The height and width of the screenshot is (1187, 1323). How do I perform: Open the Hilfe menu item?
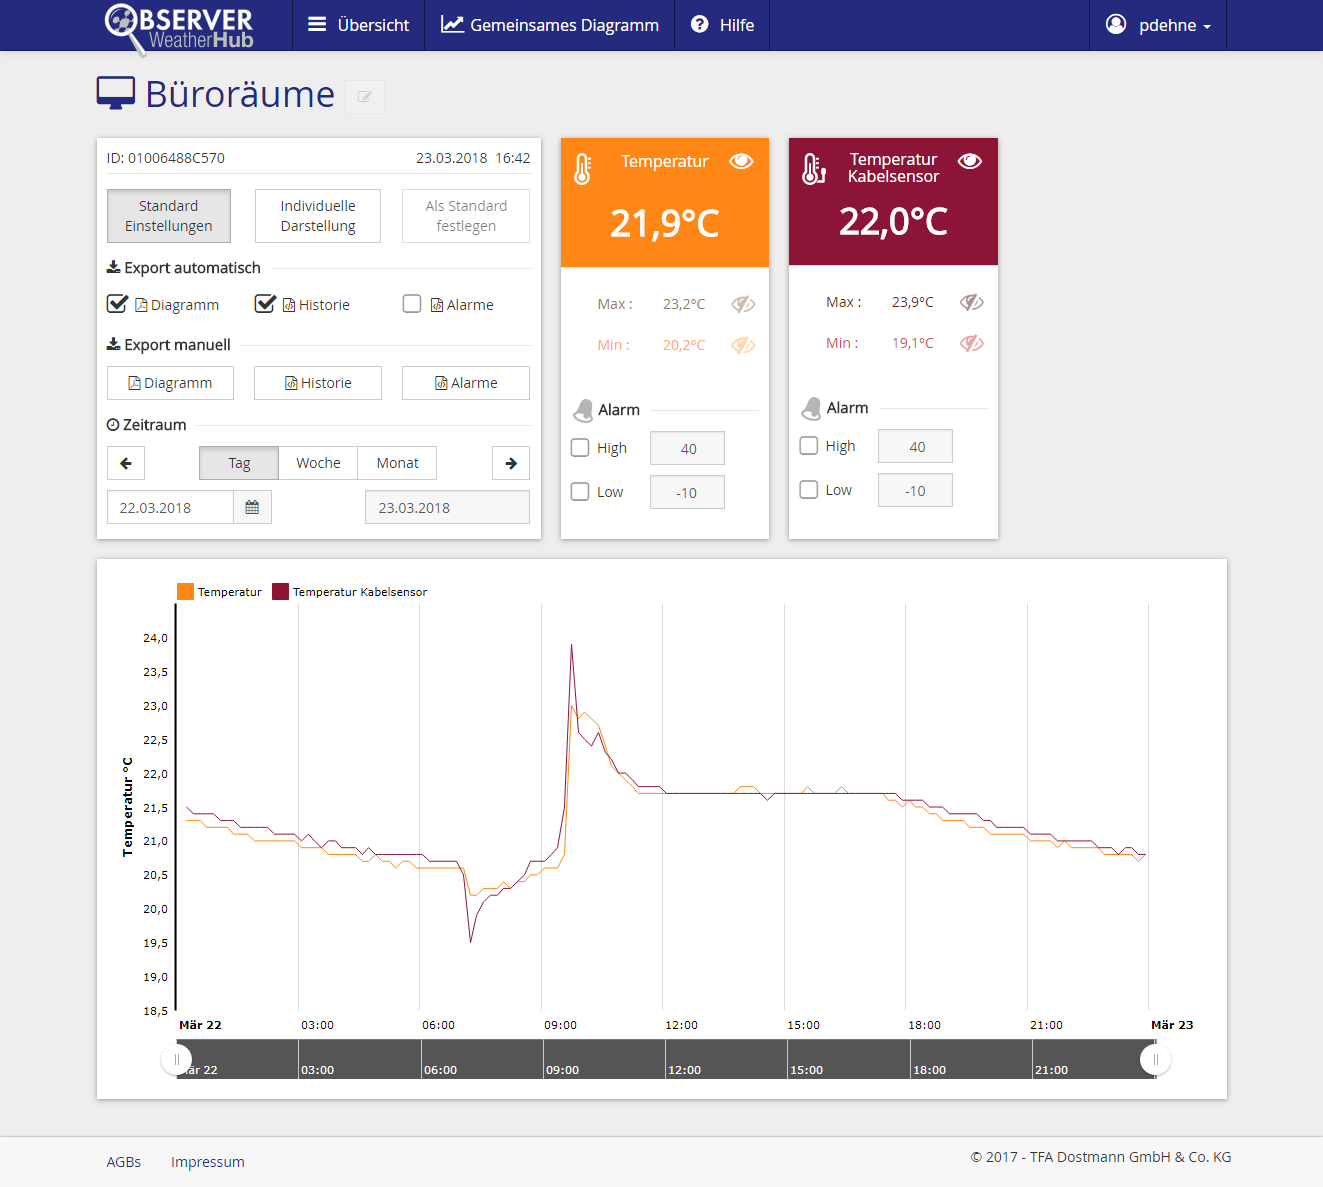click(x=722, y=25)
